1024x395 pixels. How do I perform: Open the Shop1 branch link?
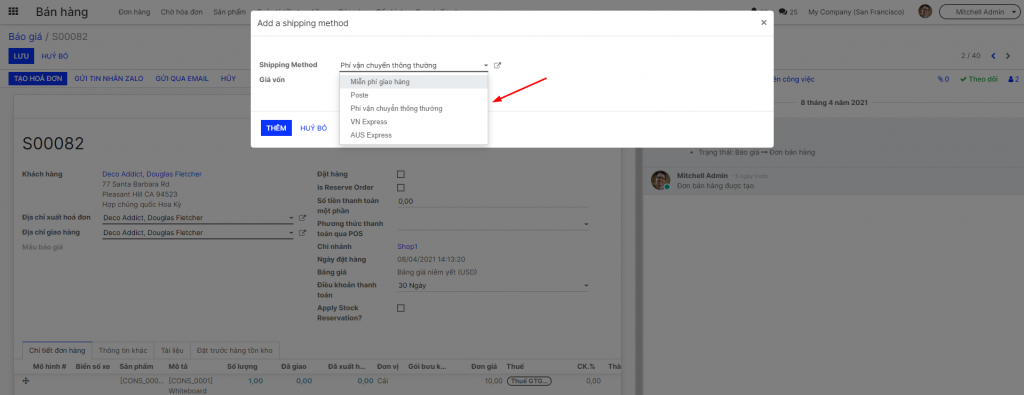407,246
